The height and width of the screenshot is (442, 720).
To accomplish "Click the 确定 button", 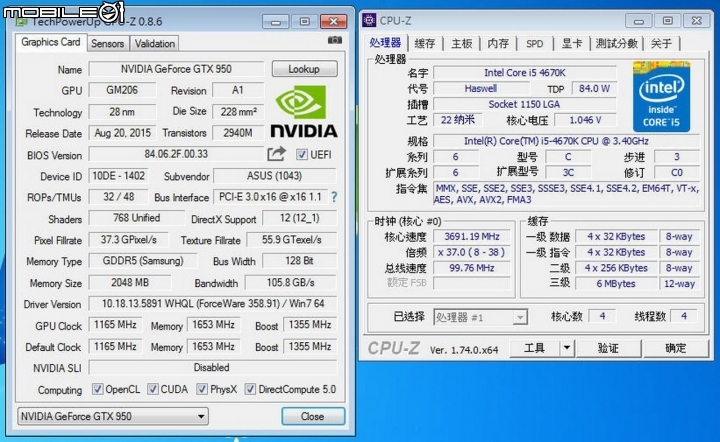I will tap(675, 348).
